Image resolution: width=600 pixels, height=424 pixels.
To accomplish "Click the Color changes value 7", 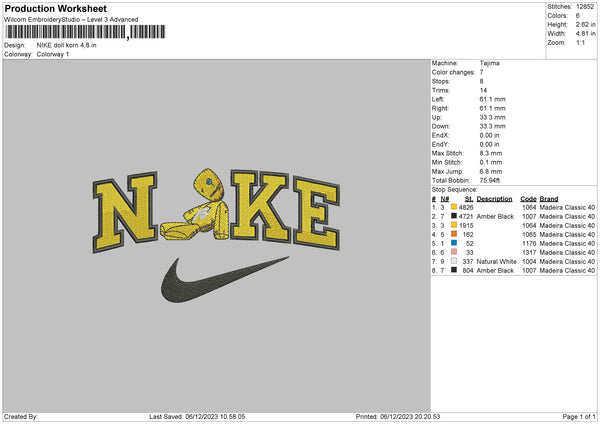I will point(481,72).
